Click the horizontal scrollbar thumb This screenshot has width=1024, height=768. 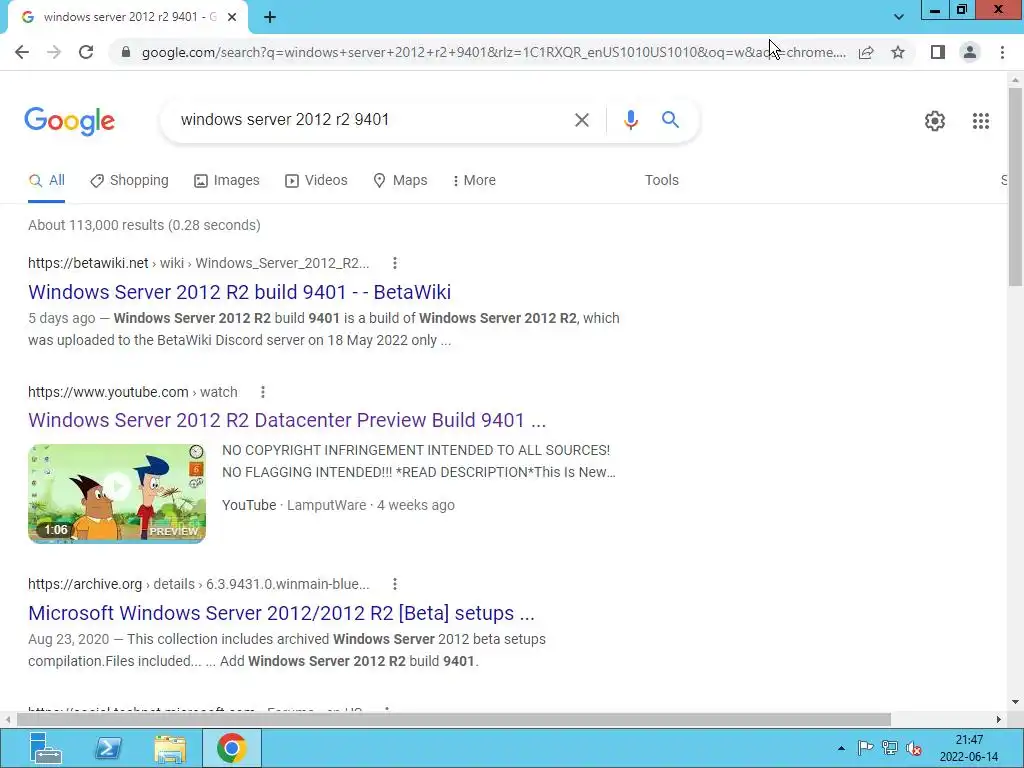[454, 720]
